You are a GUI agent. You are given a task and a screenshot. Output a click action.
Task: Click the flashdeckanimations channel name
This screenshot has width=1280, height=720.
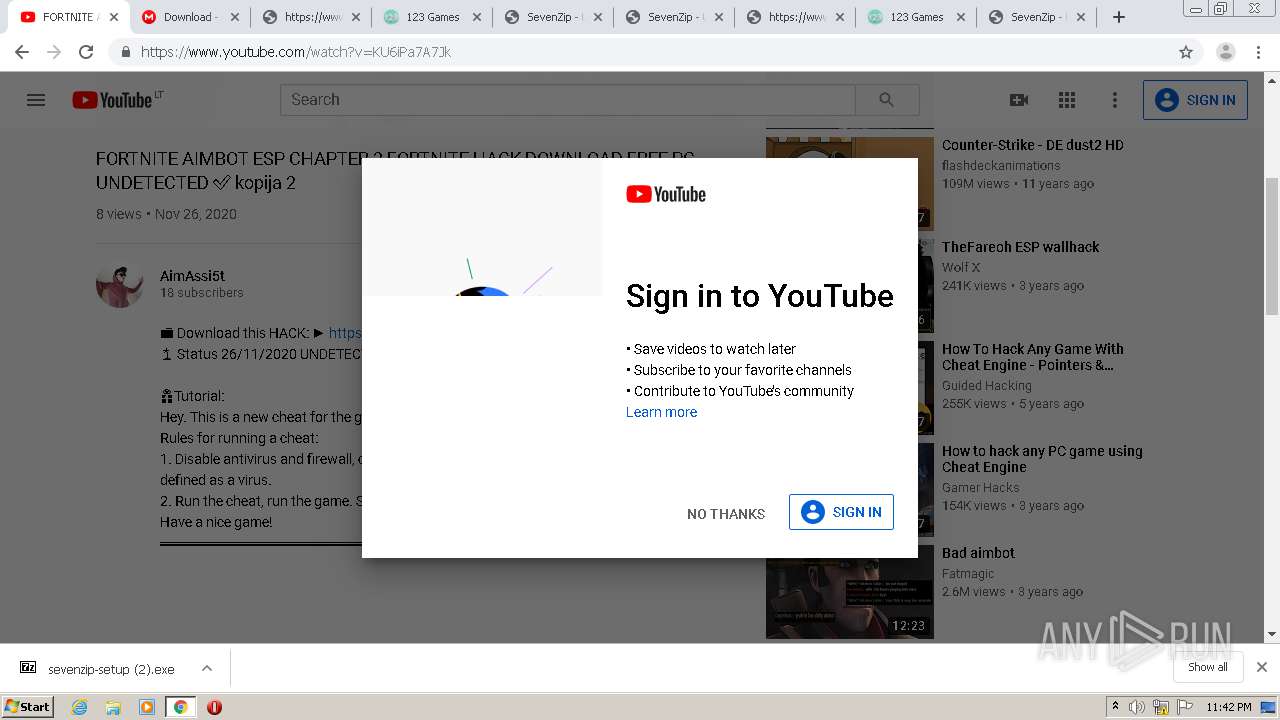(x=1001, y=166)
